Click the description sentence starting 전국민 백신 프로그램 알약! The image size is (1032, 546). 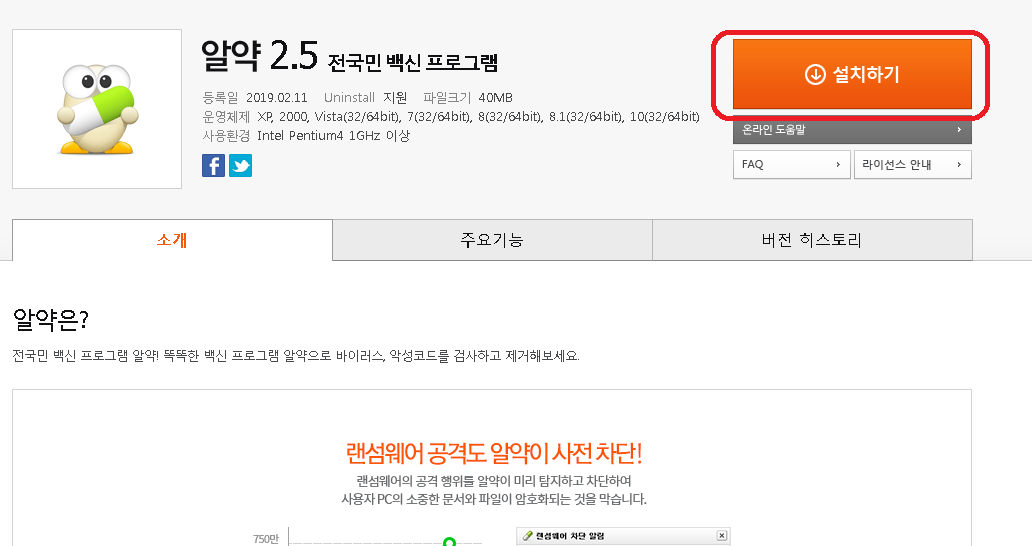(x=296, y=357)
